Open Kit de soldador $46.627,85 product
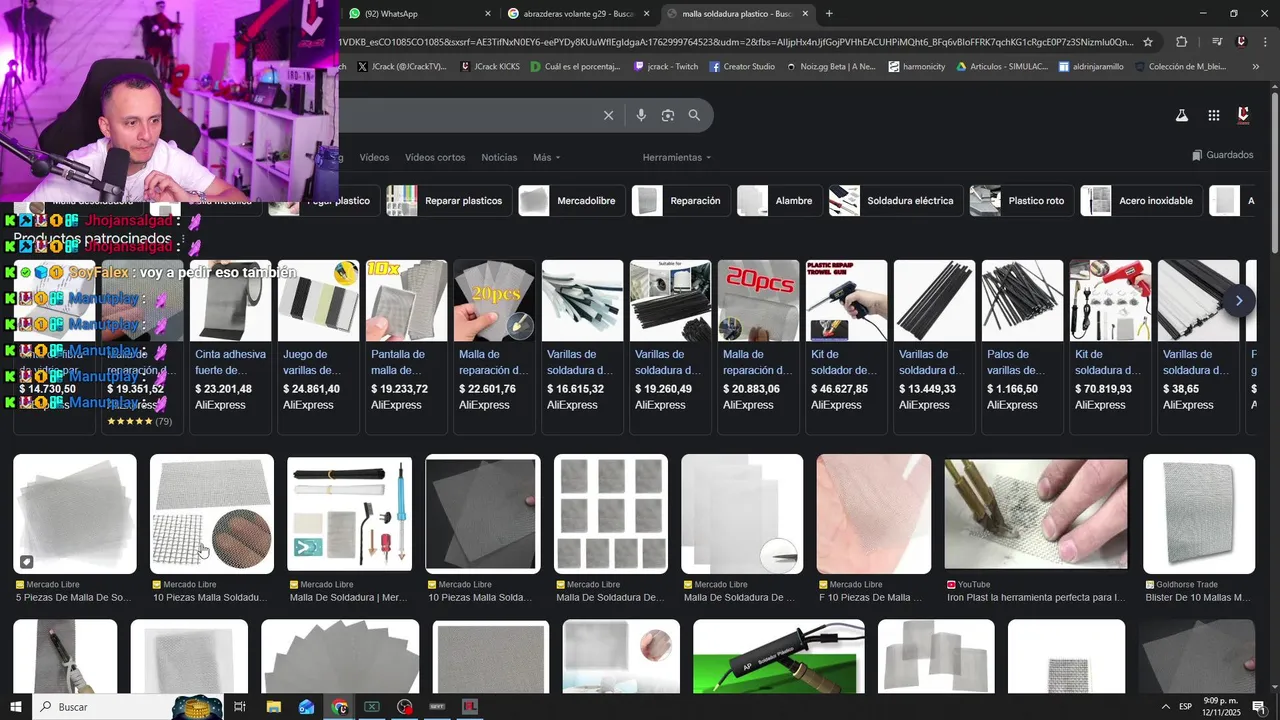This screenshot has width=1280, height=720. [x=846, y=346]
